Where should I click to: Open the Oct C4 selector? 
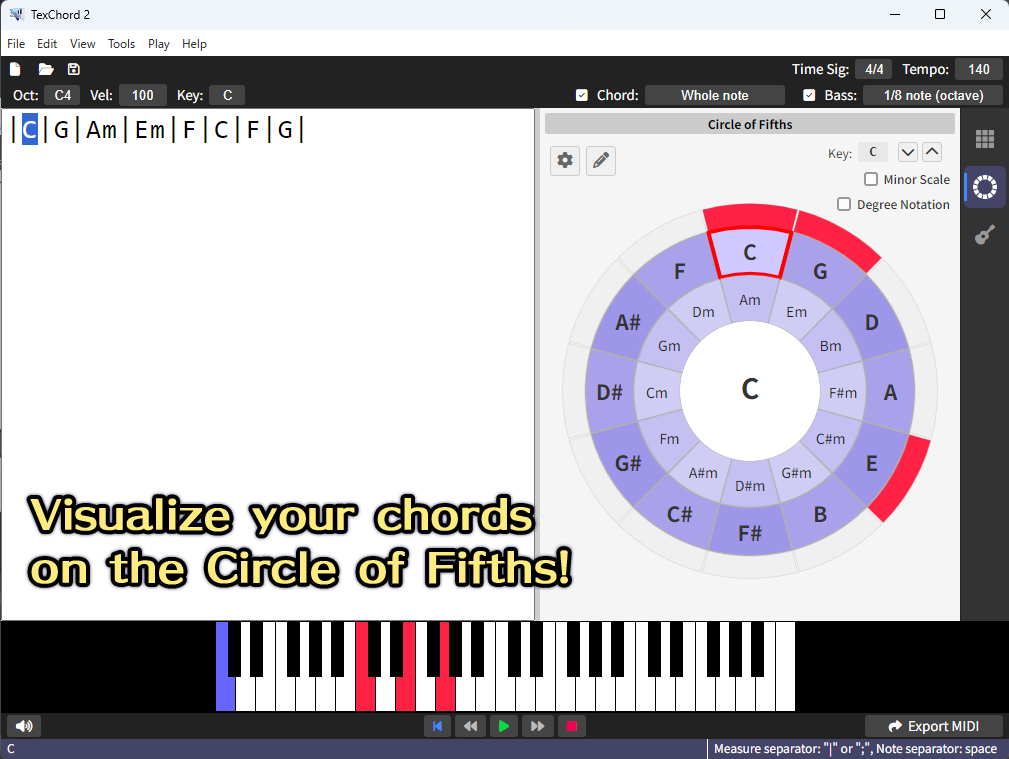click(x=62, y=95)
